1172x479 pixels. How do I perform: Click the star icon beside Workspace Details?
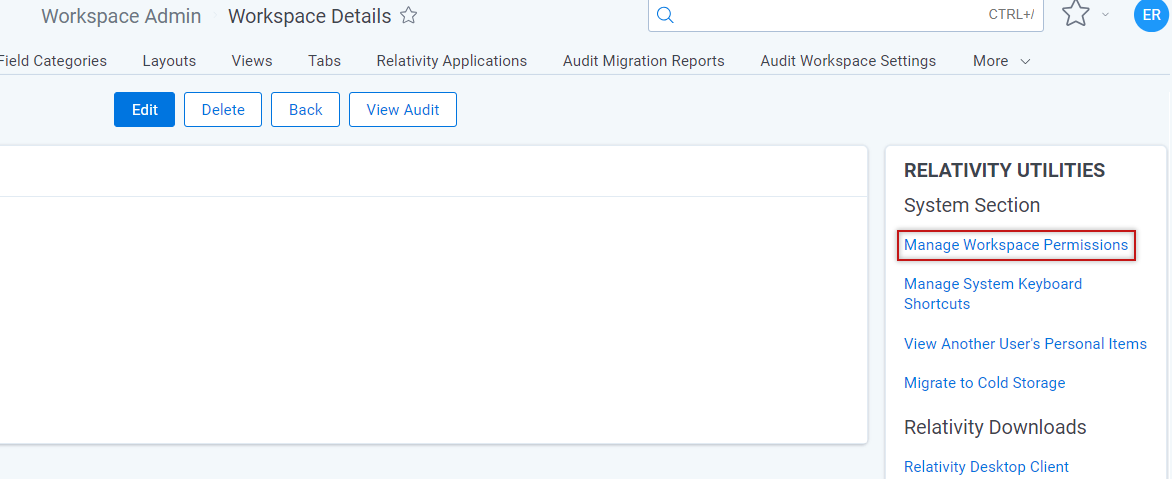coord(408,16)
